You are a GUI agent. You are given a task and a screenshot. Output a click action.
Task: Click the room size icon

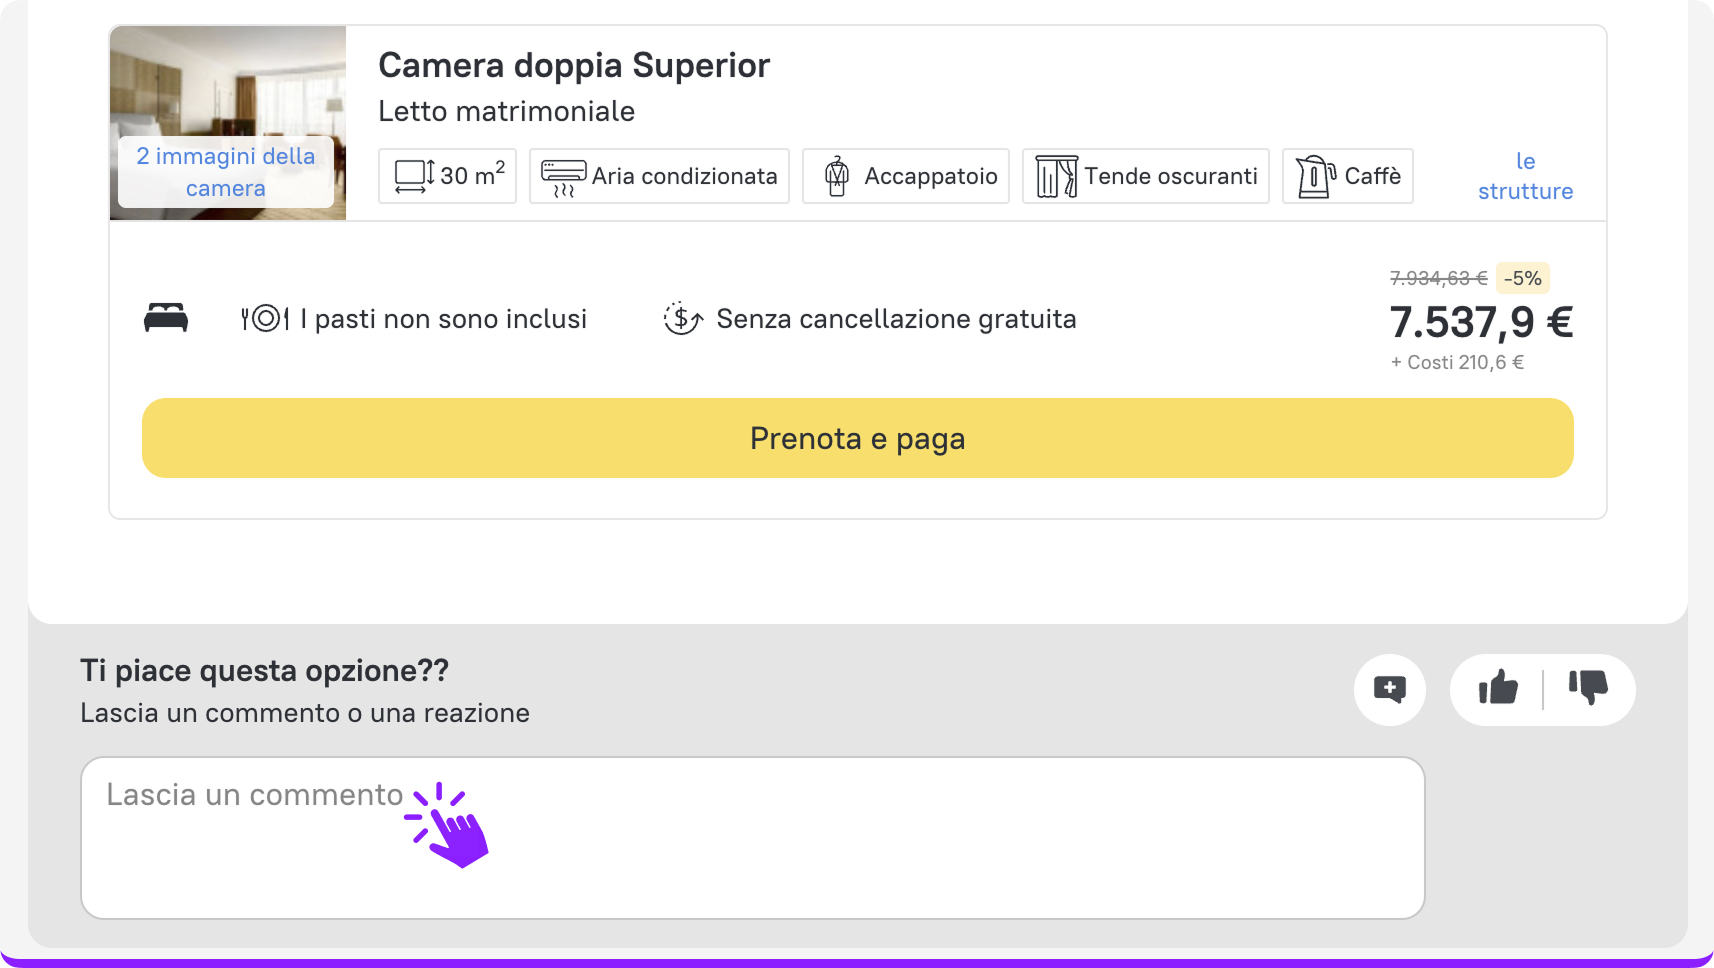[415, 177]
